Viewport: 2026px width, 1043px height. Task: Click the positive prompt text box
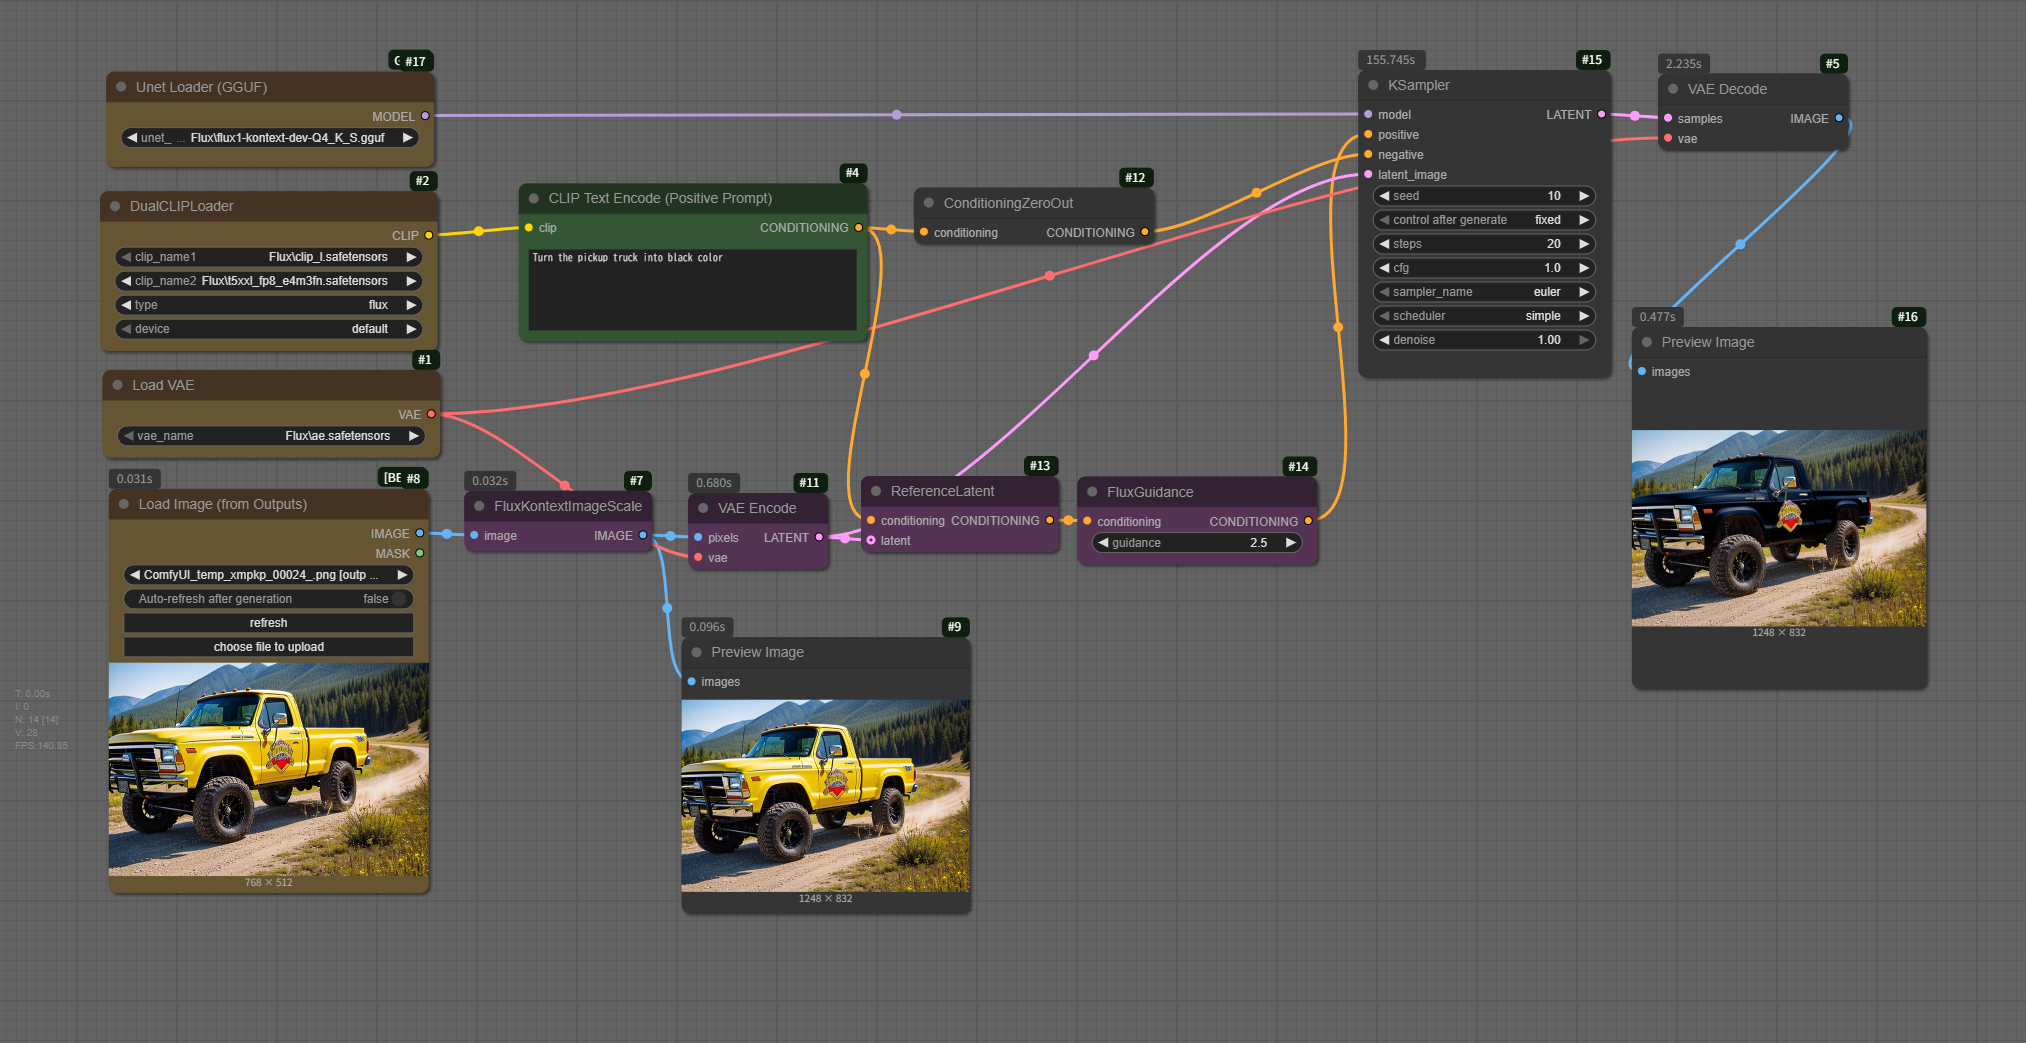pyautogui.click(x=692, y=289)
